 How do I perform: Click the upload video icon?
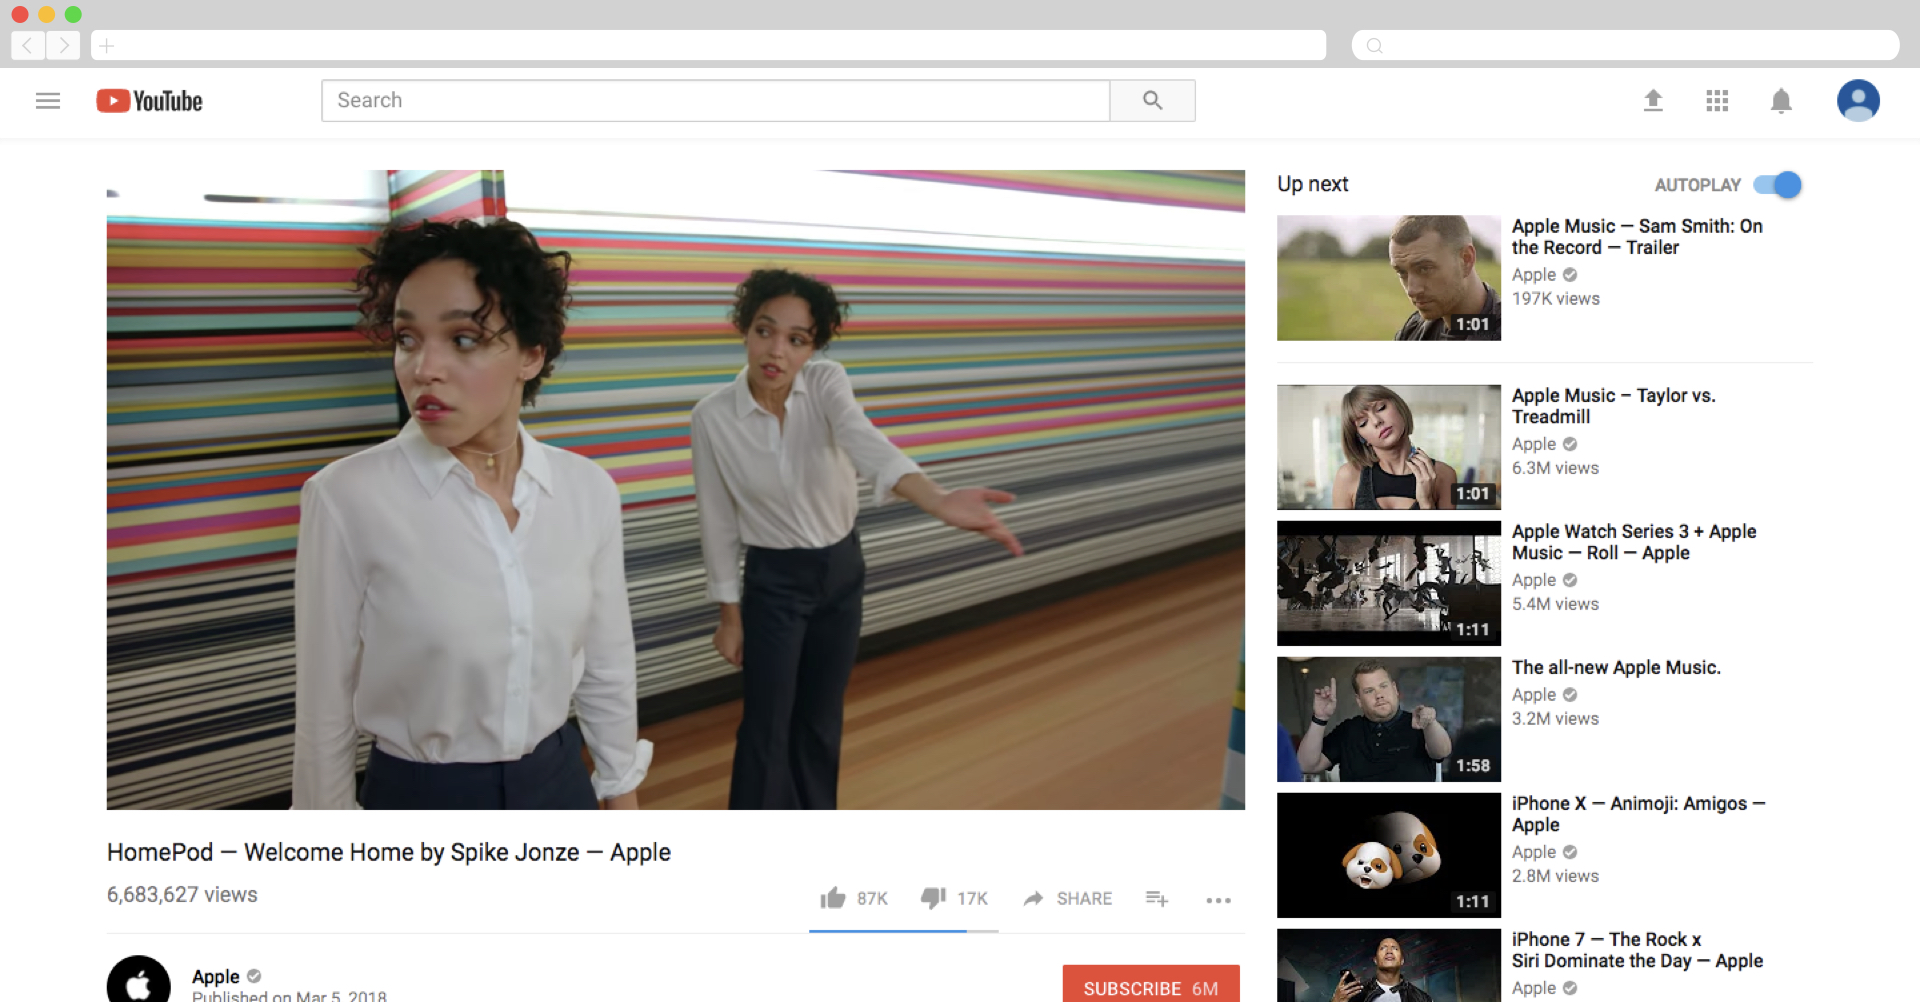1653,100
